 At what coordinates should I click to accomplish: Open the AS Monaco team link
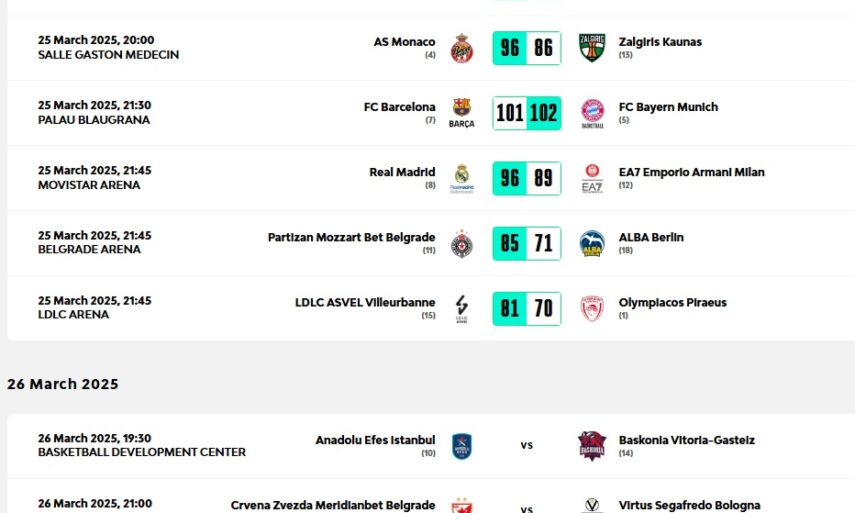[404, 42]
